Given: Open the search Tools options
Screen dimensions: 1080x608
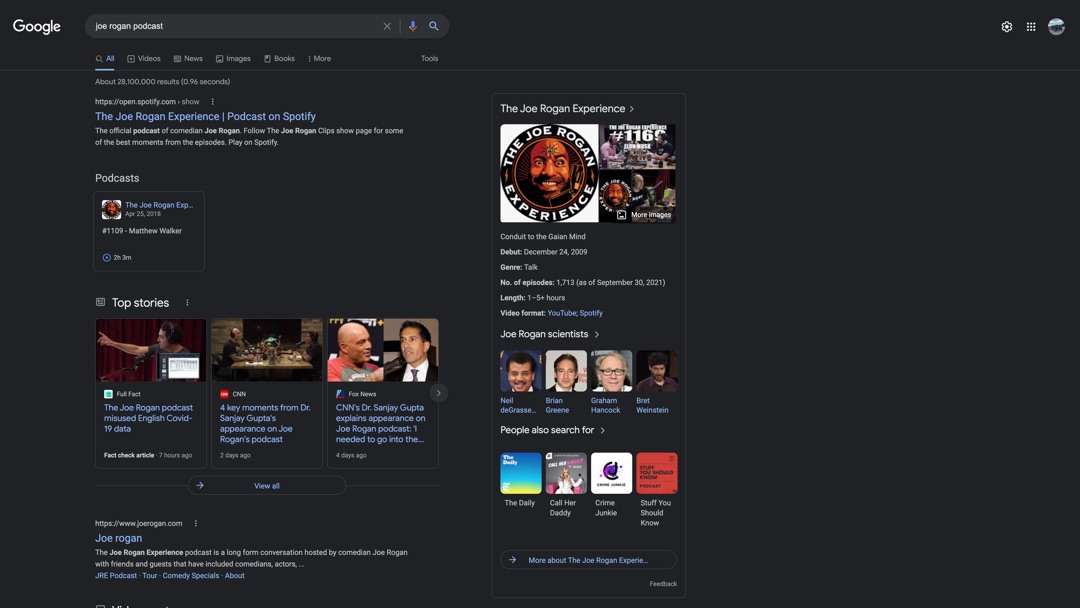Looking at the screenshot, I should pos(430,59).
